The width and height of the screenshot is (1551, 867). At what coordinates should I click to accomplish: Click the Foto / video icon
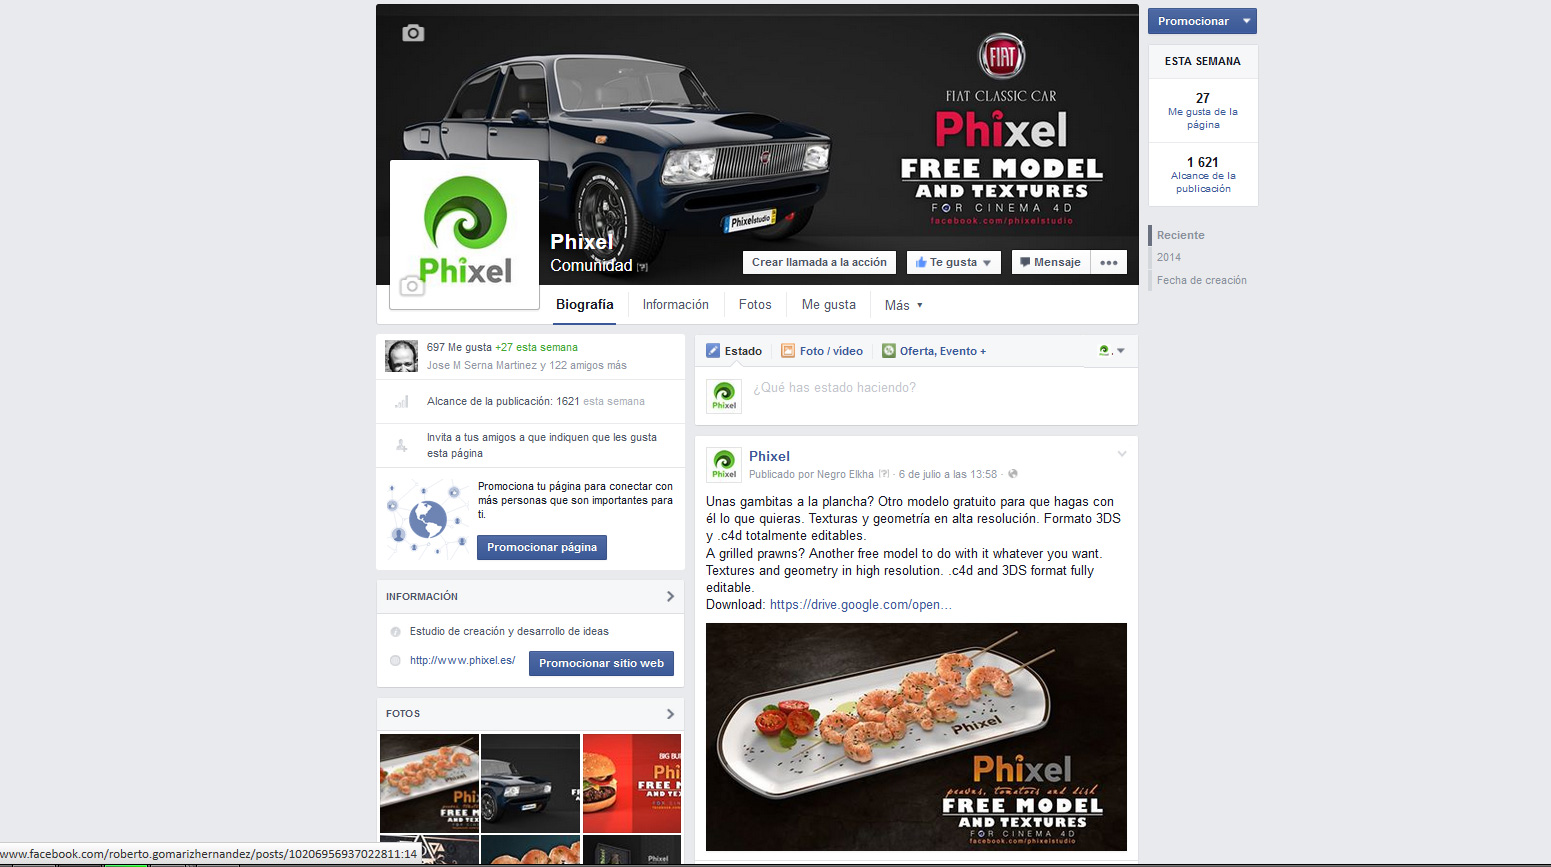(x=788, y=351)
